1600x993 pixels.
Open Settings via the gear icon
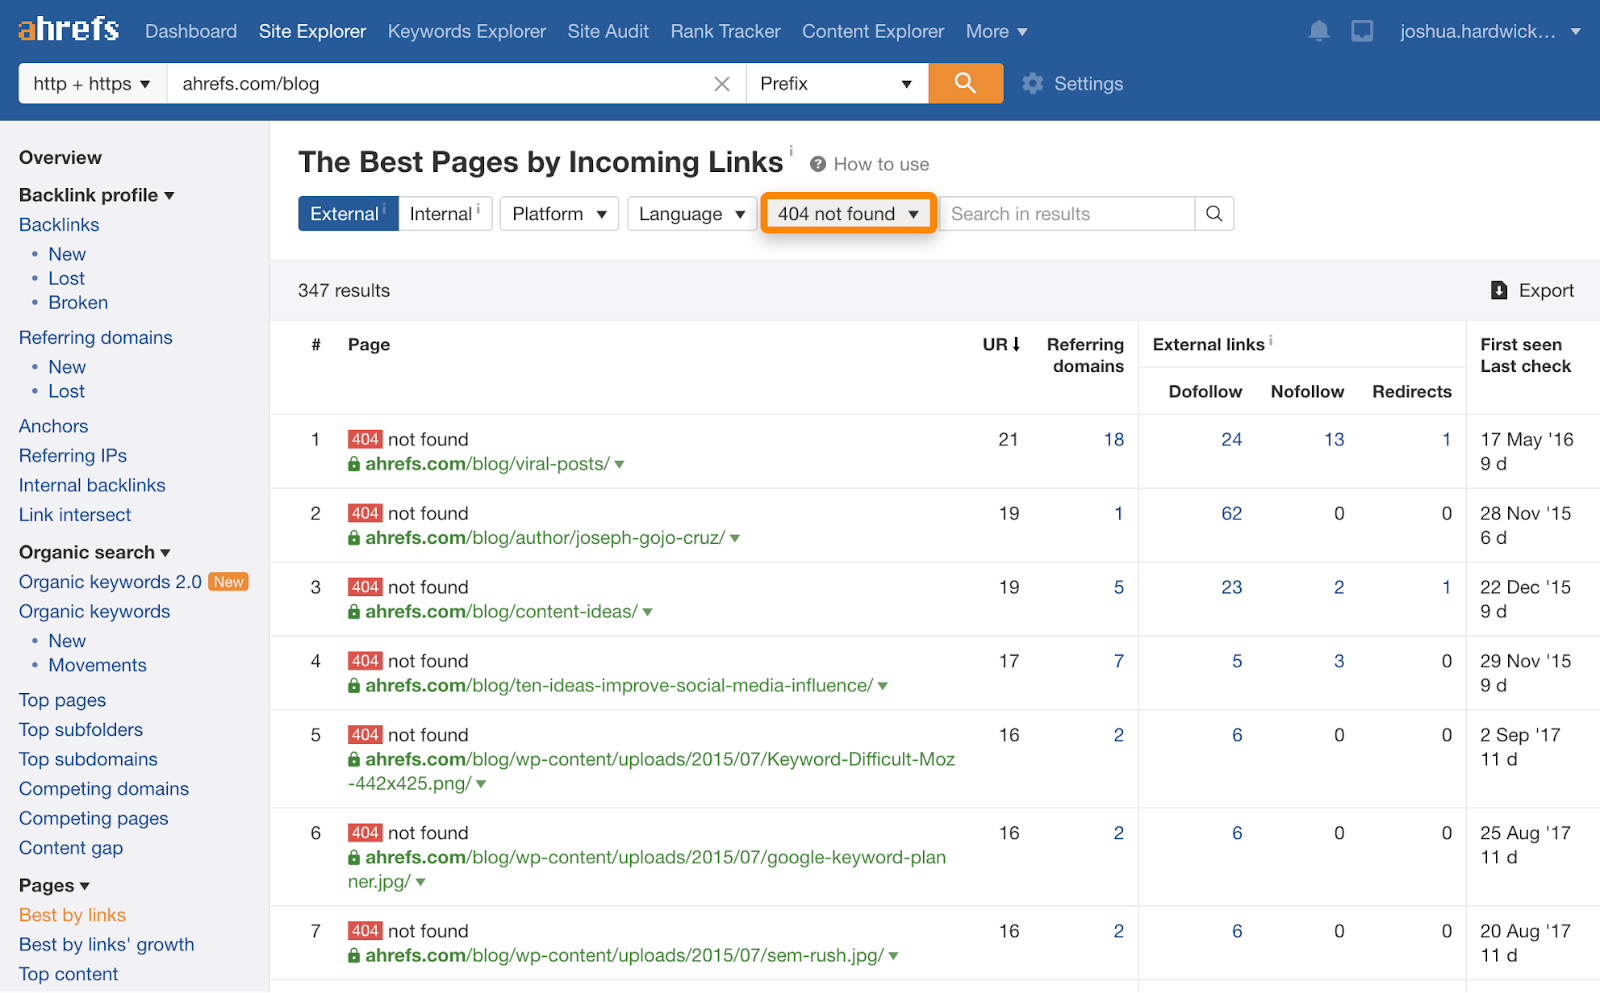pyautogui.click(x=1033, y=84)
